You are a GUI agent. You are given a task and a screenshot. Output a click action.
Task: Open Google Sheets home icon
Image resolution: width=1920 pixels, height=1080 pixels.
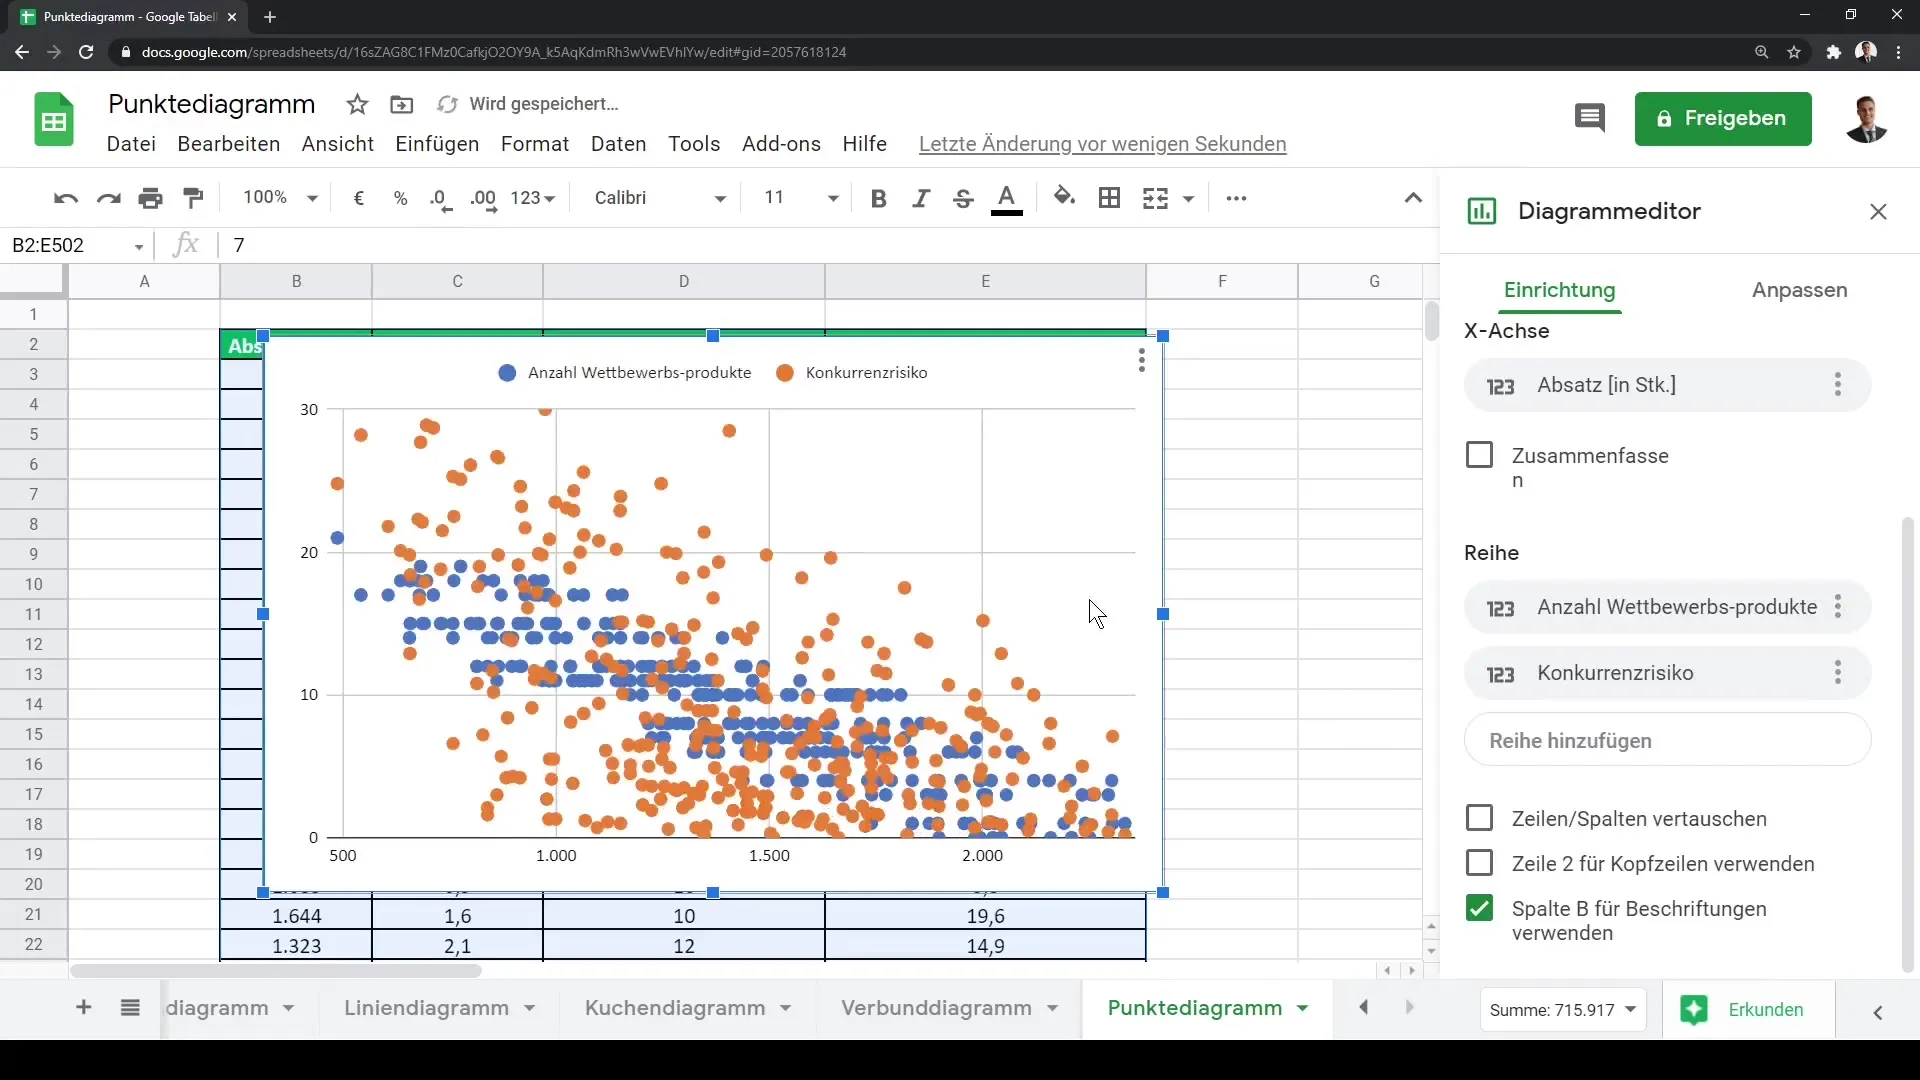click(x=54, y=119)
